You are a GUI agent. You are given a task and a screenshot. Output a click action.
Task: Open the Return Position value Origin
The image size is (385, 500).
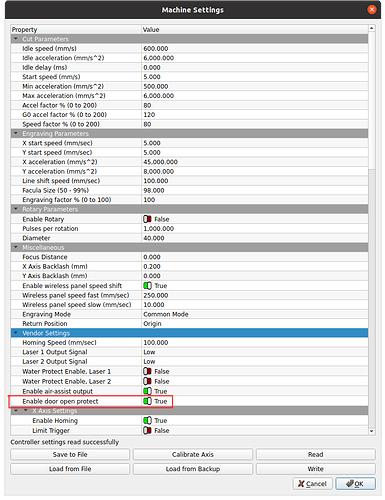[x=152, y=324]
